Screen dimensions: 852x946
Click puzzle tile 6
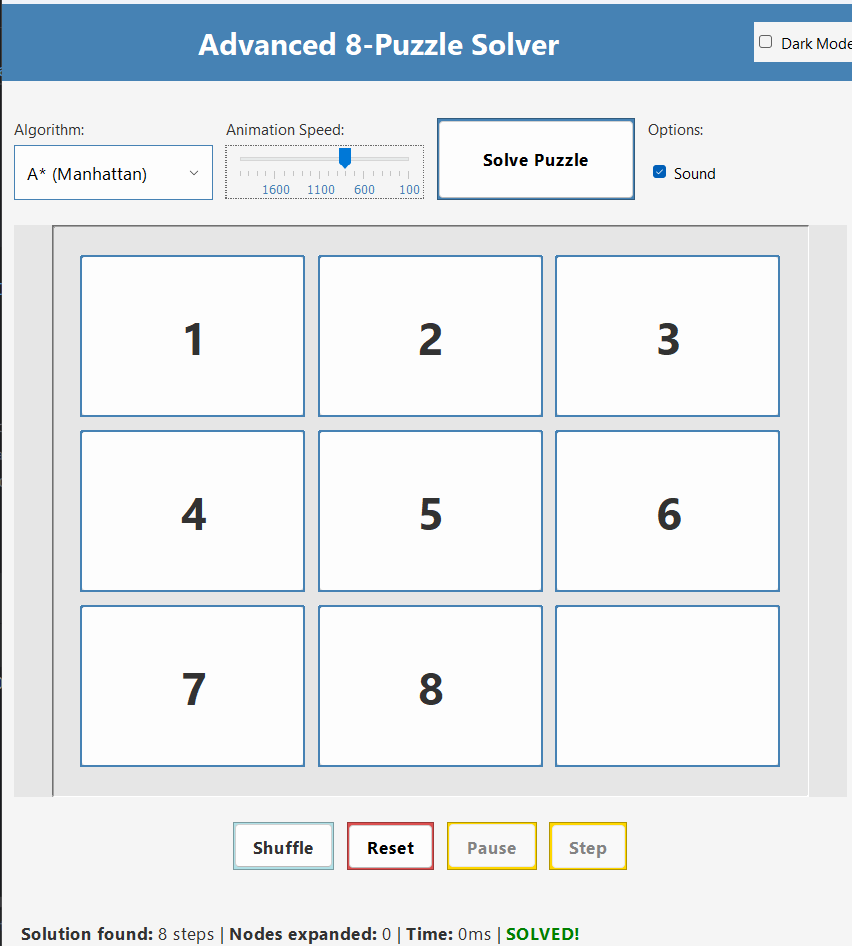pyautogui.click(x=667, y=511)
